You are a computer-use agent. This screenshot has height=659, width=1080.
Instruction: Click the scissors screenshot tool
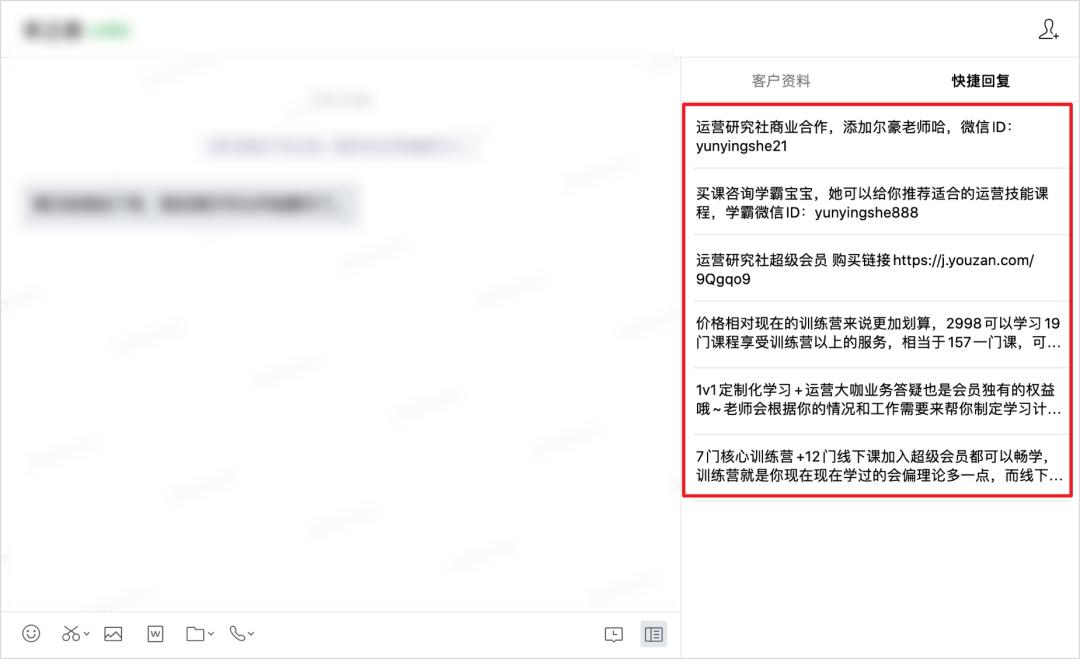pos(70,634)
